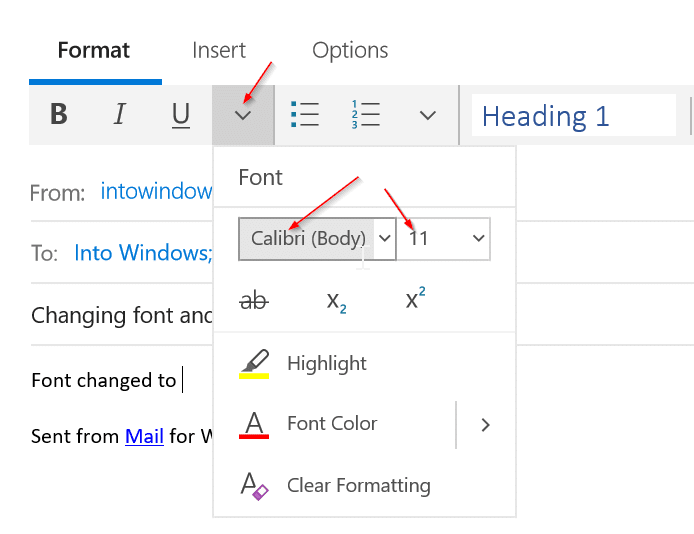This screenshot has width=694, height=534.
Task: Select Clear Formatting menu label
Action: 359,485
